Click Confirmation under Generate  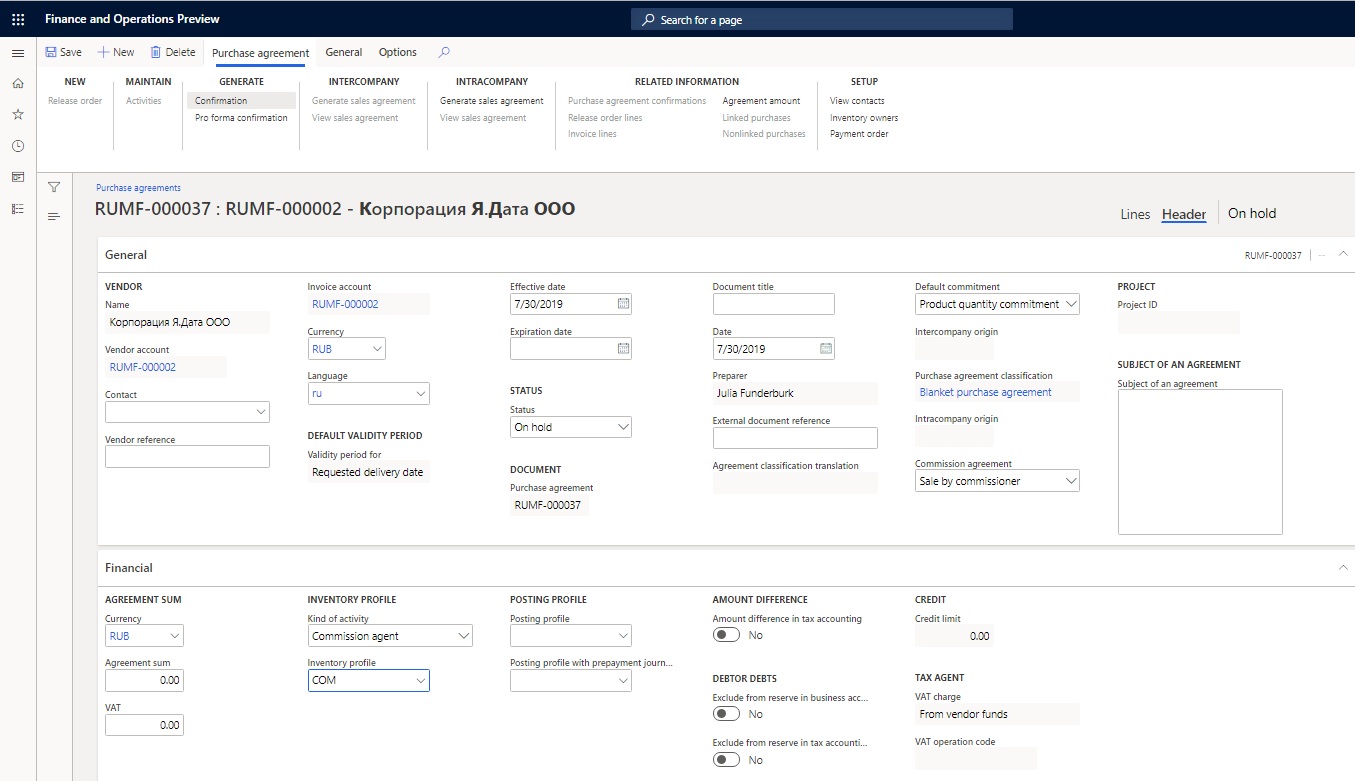pos(241,101)
